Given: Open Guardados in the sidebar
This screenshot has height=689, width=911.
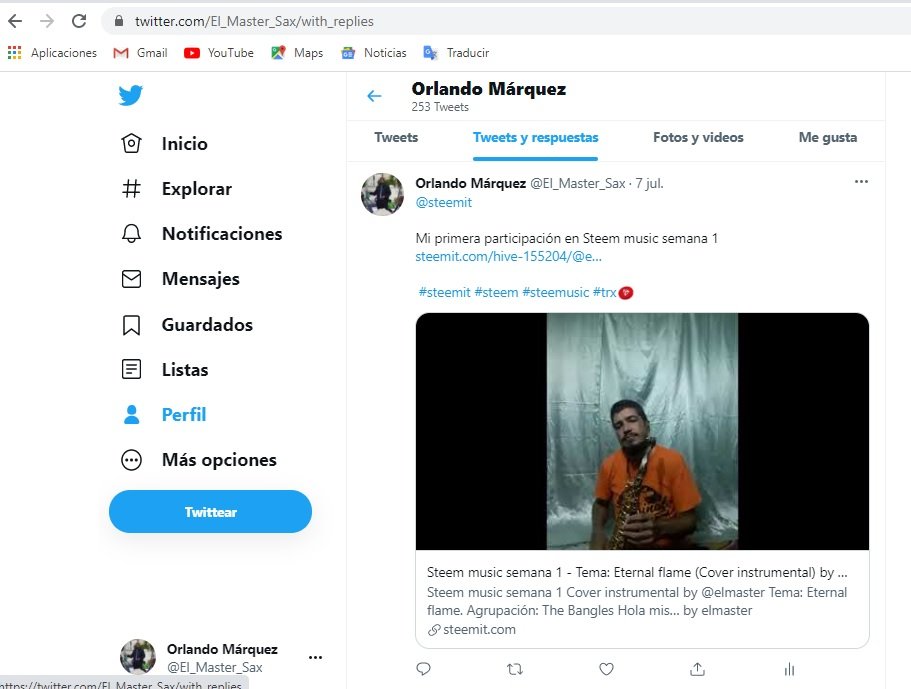Looking at the screenshot, I should [207, 325].
